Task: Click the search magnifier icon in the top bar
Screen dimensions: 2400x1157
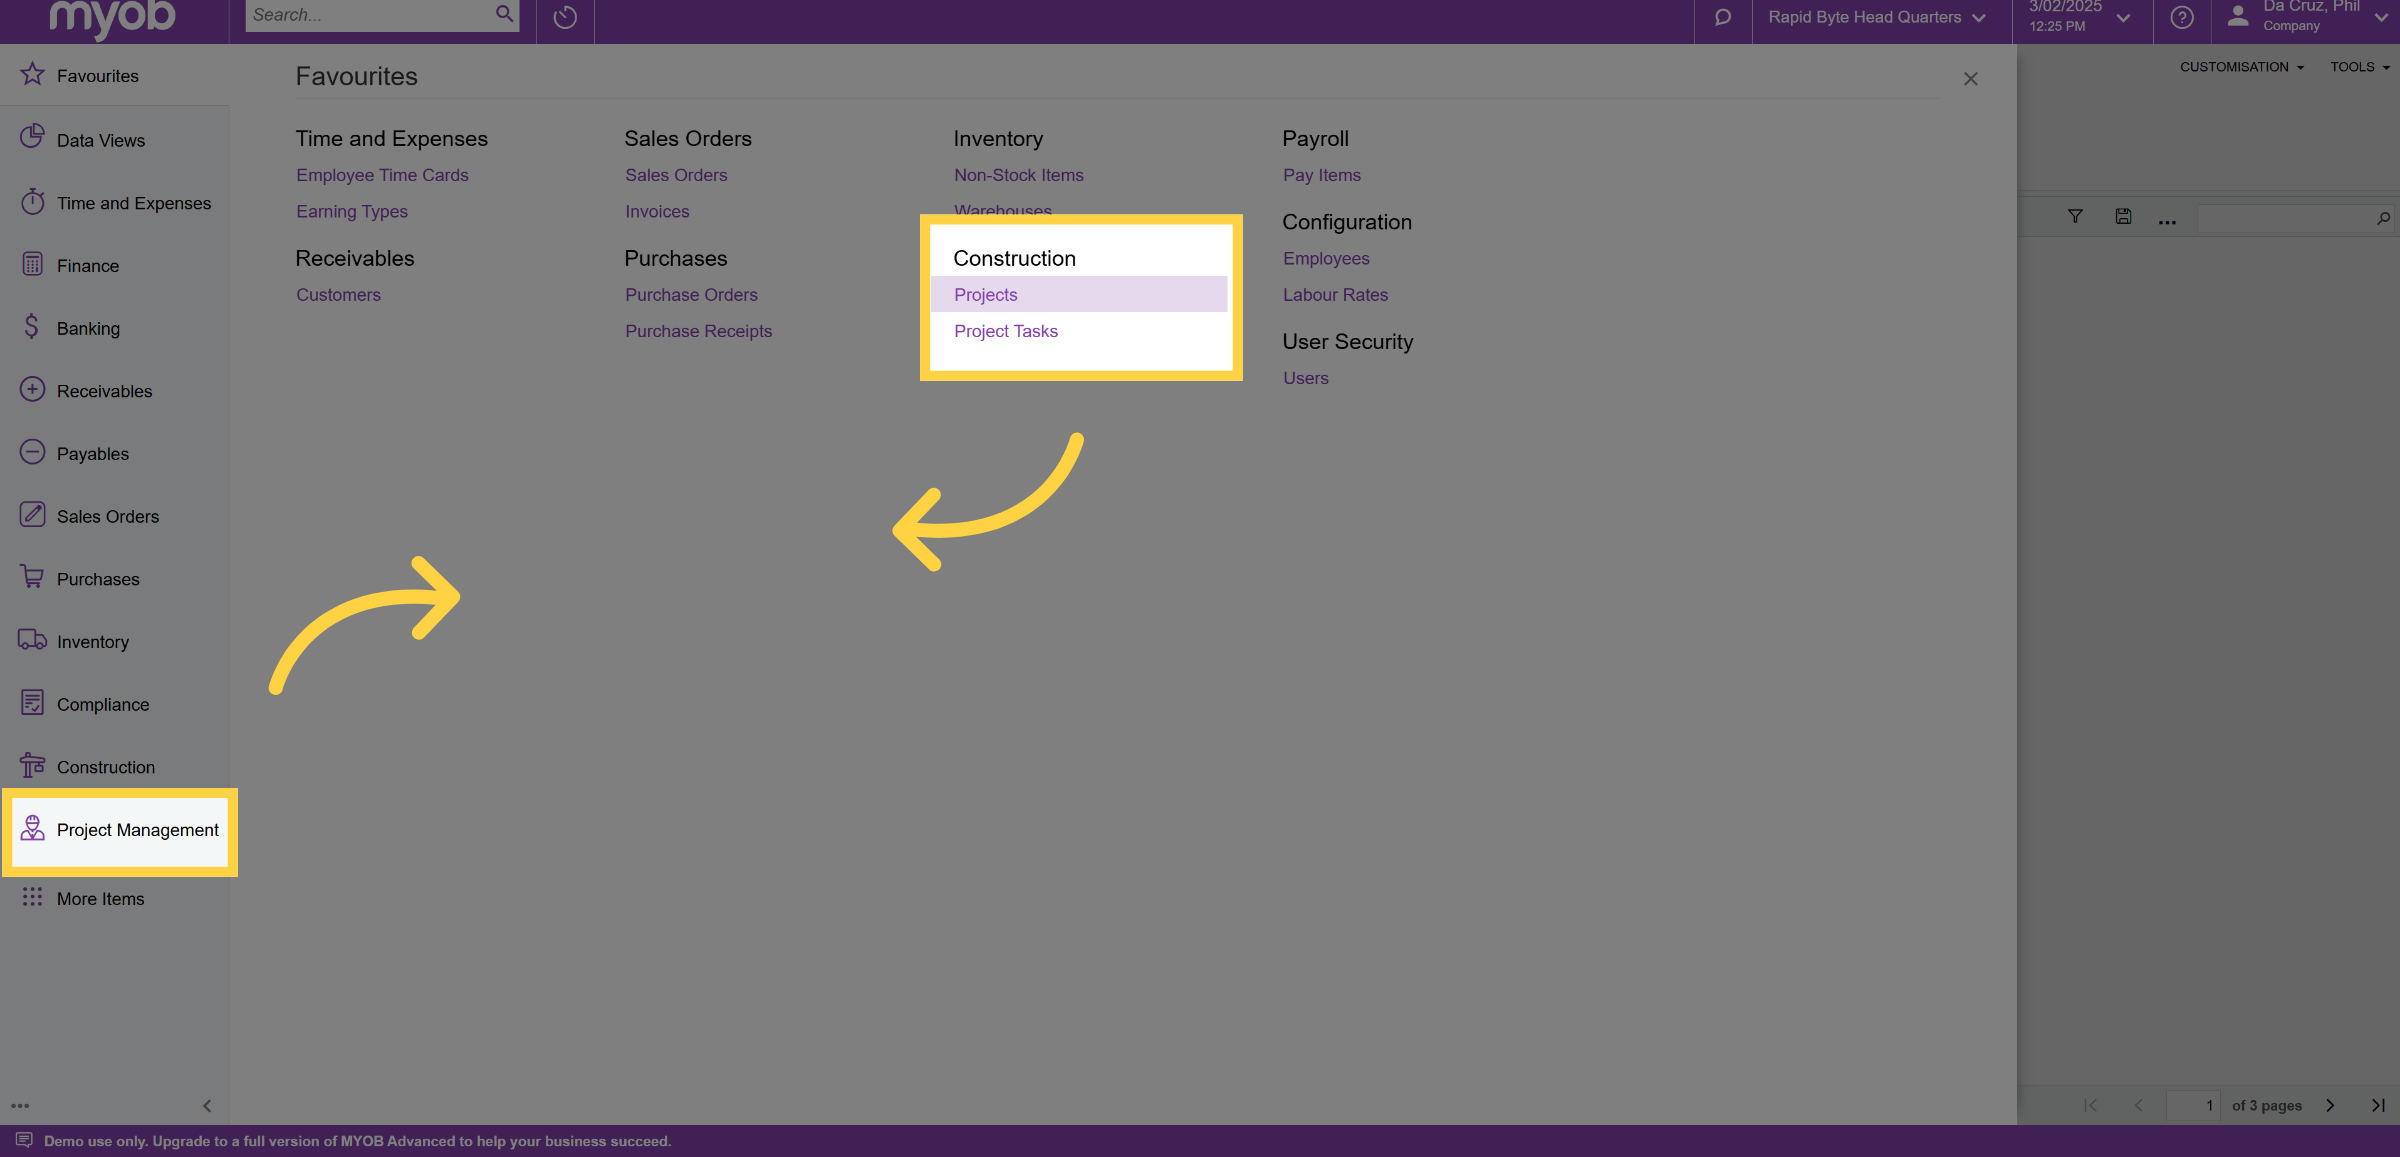Action: 505,14
